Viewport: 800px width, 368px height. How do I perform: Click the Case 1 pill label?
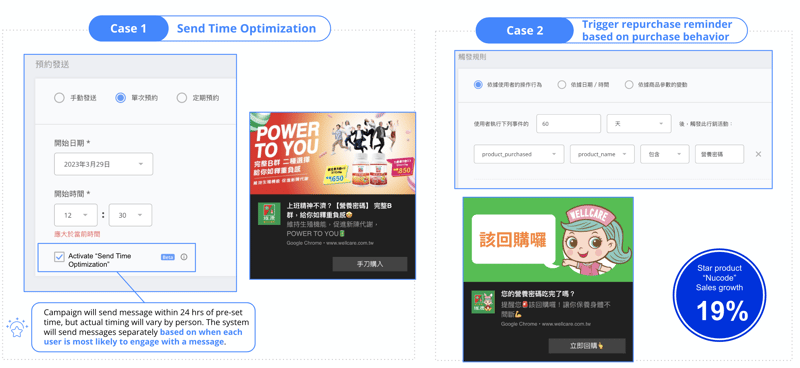[129, 29]
